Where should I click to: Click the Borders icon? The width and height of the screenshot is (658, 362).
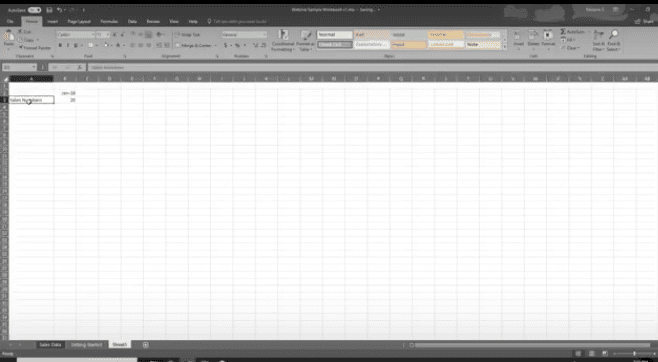coord(91,45)
